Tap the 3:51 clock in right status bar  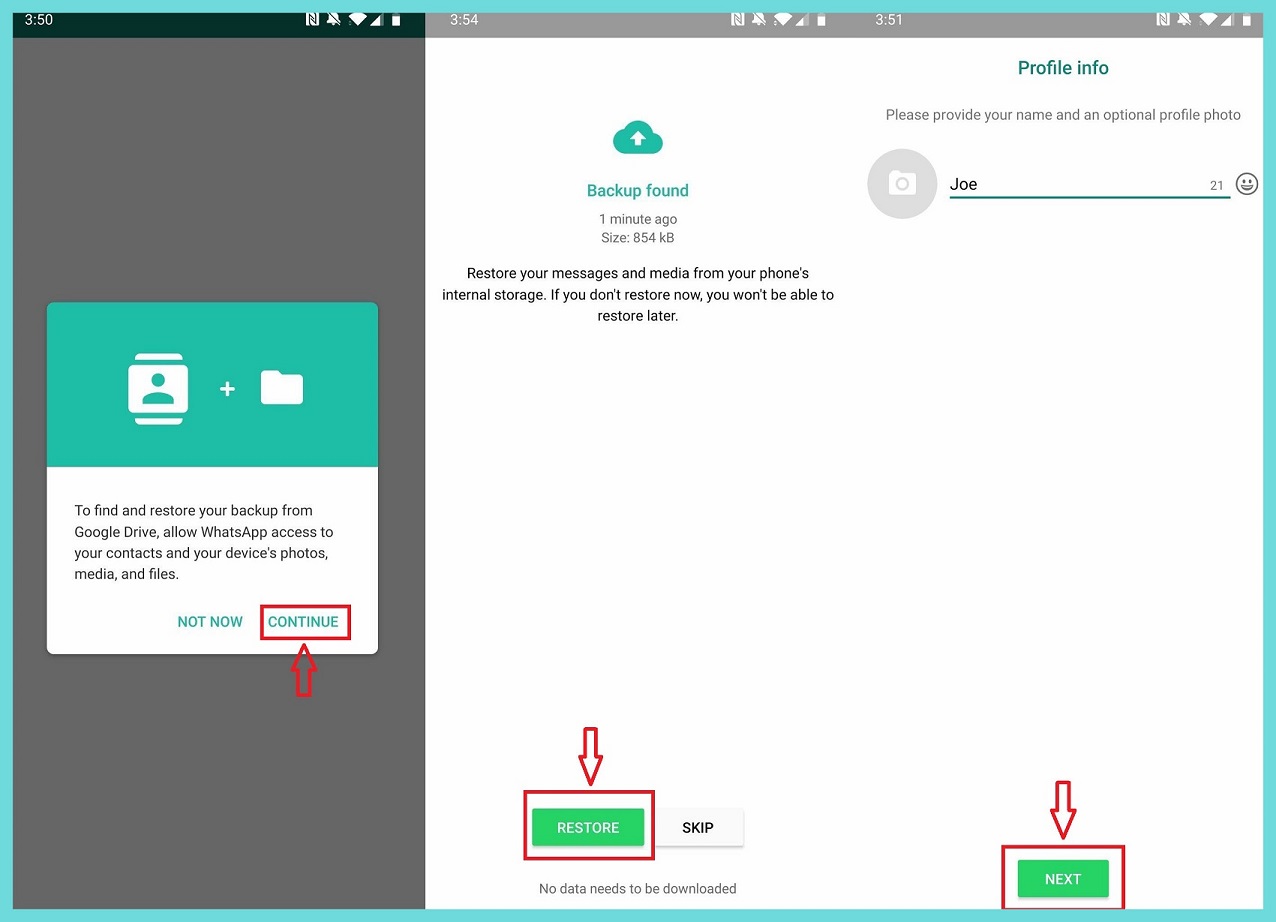coord(889,19)
